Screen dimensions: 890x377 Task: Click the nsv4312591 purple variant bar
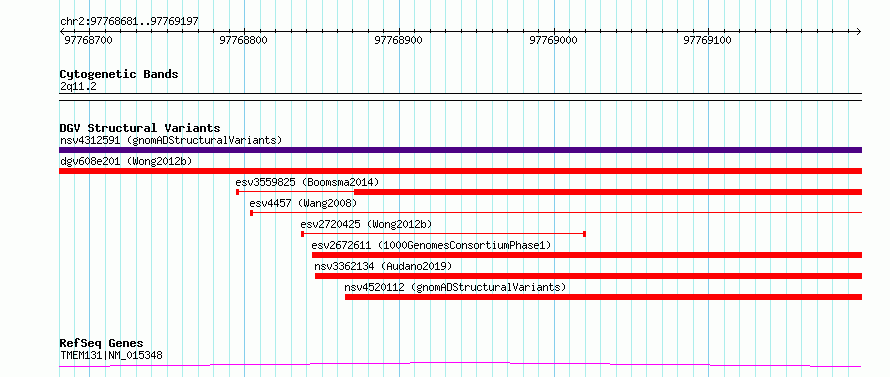tap(460, 150)
